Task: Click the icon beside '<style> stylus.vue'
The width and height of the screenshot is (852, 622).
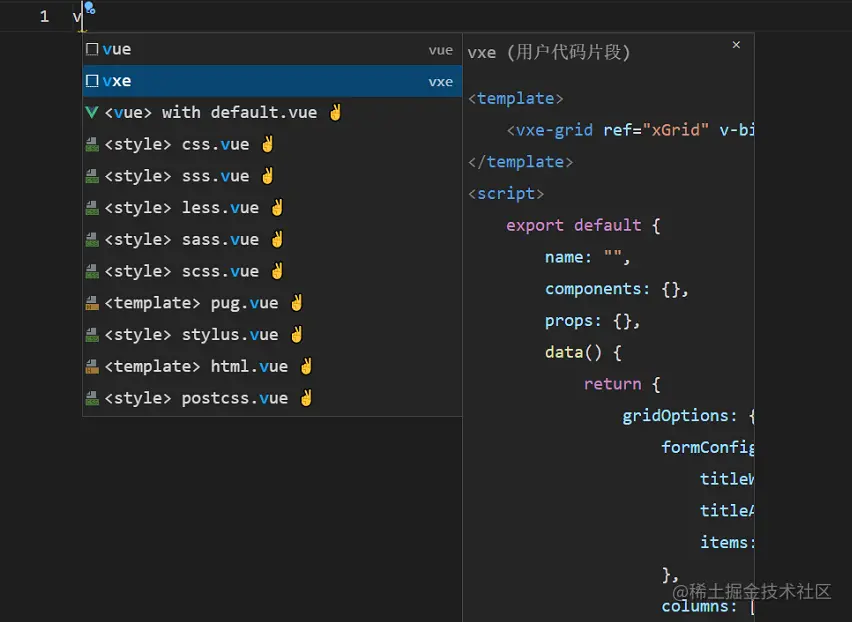Action: click(92, 335)
